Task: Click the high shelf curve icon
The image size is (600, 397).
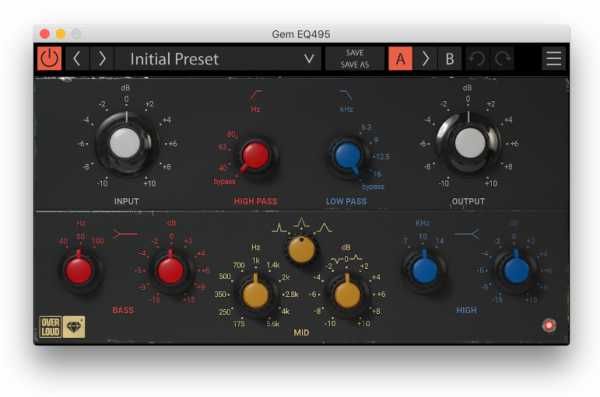Action: click(466, 233)
